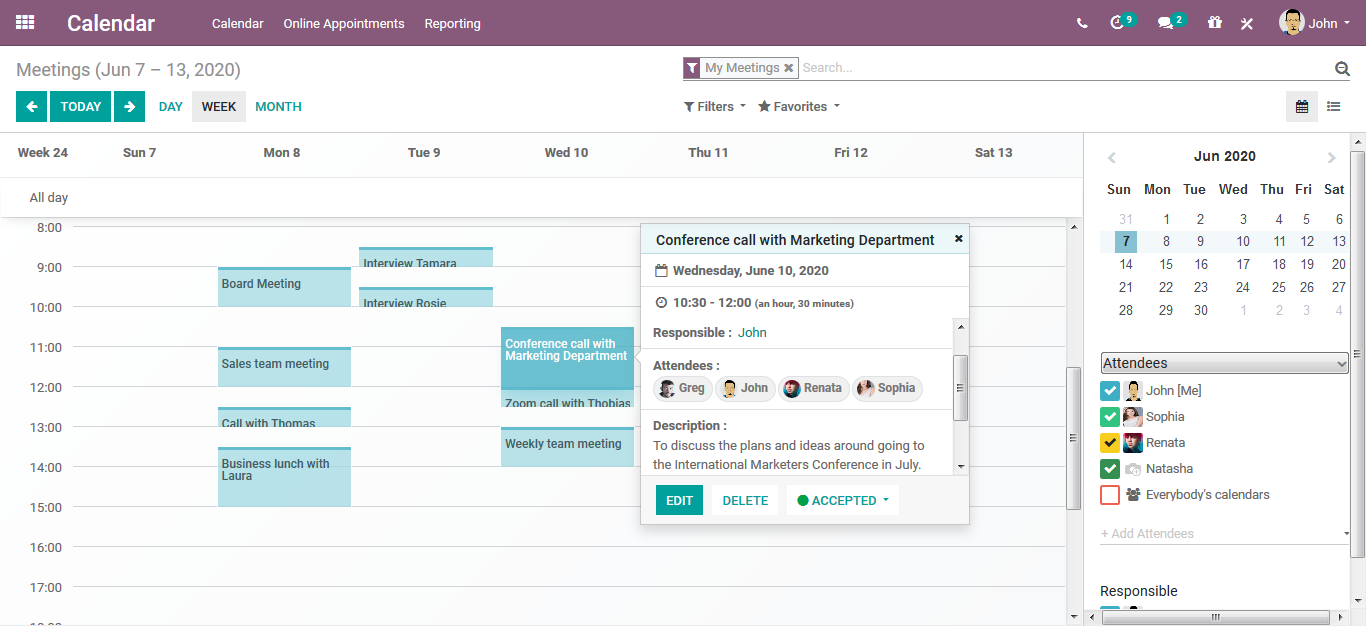The image size is (1366, 626).
Task: Click calendar grid vertical scrollbar
Action: (x=1074, y=438)
